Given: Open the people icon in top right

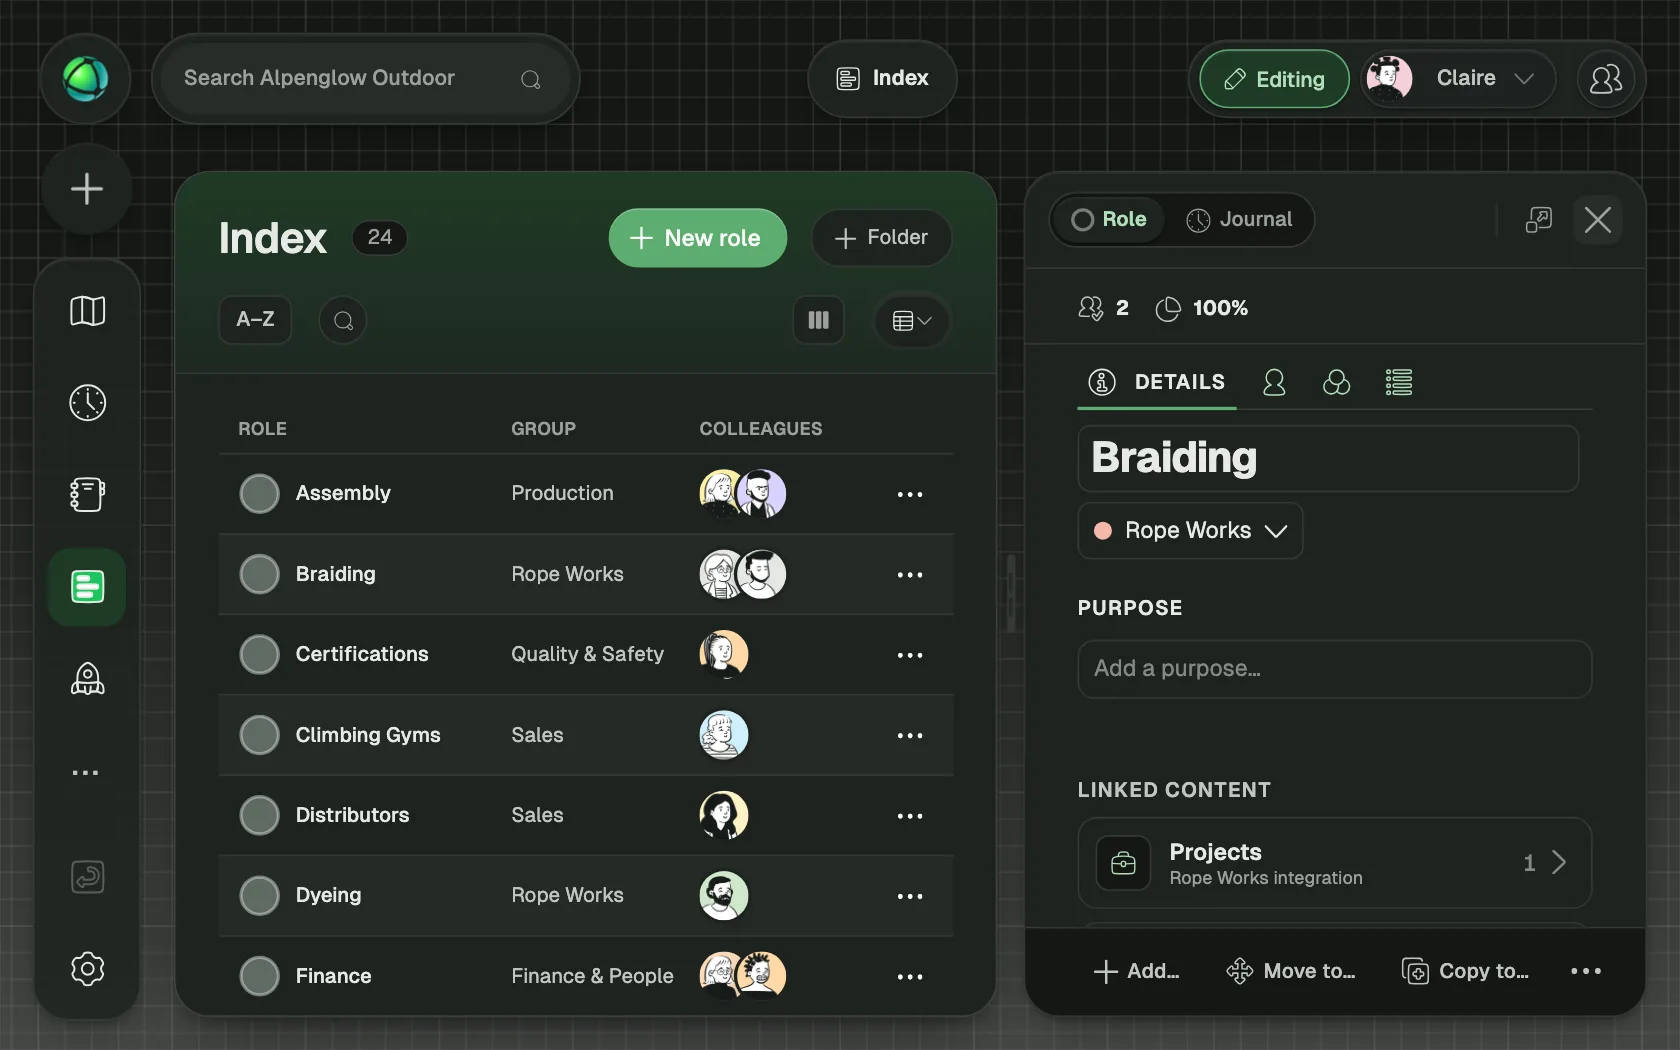Looking at the screenshot, I should coord(1606,79).
